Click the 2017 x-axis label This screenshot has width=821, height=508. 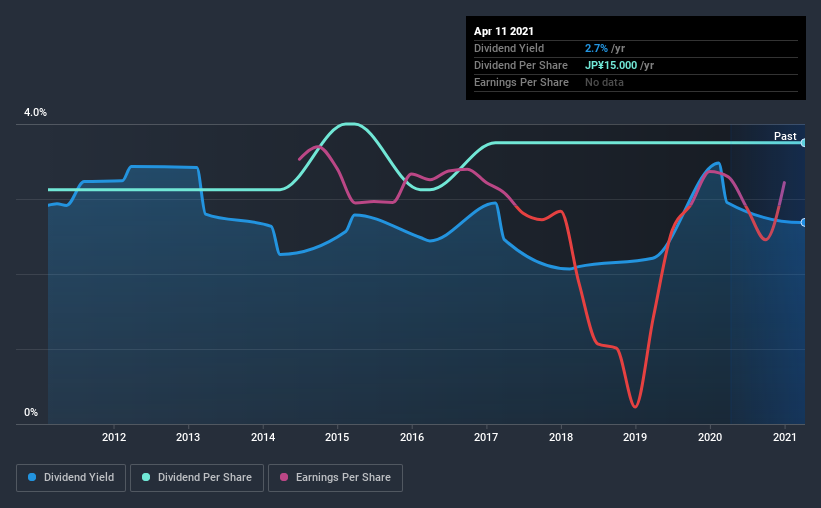(486, 437)
